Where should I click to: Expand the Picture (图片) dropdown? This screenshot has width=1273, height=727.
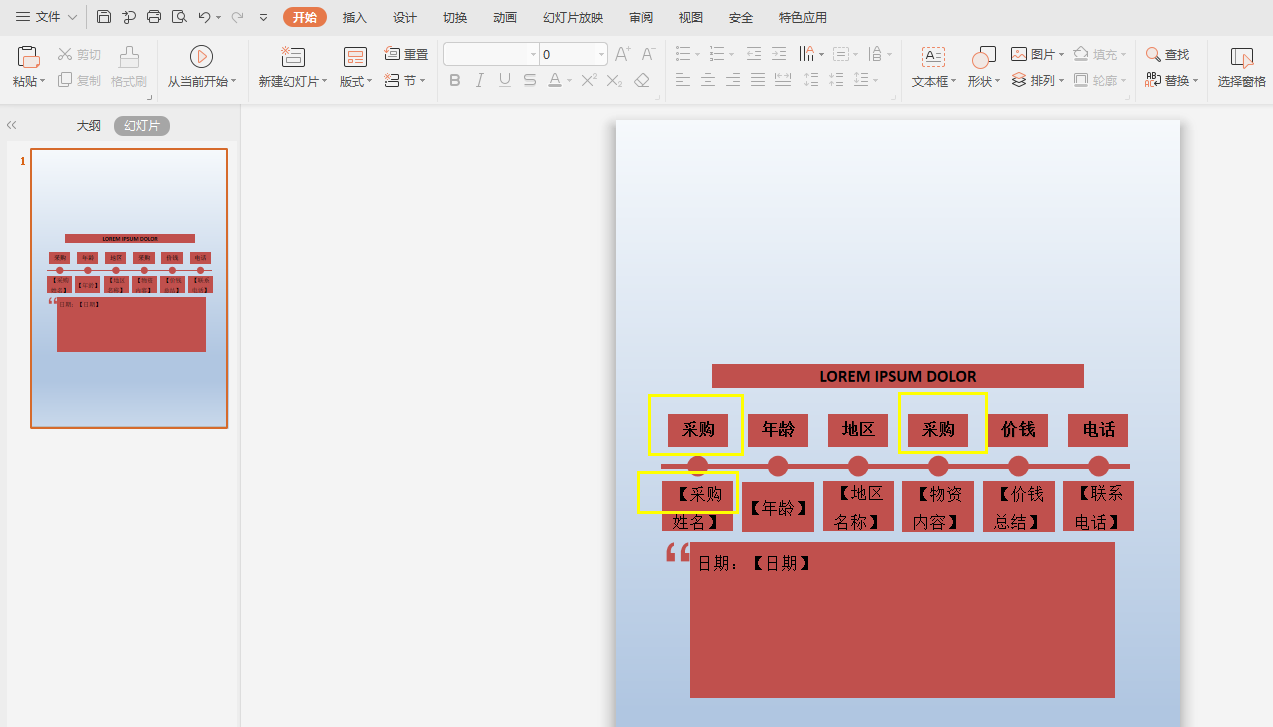pyautogui.click(x=1060, y=54)
